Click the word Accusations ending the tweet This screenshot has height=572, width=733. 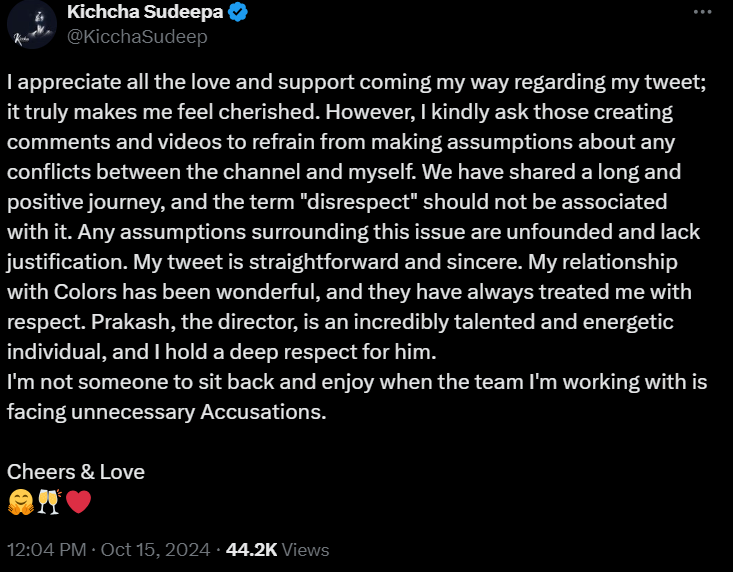[263, 412]
